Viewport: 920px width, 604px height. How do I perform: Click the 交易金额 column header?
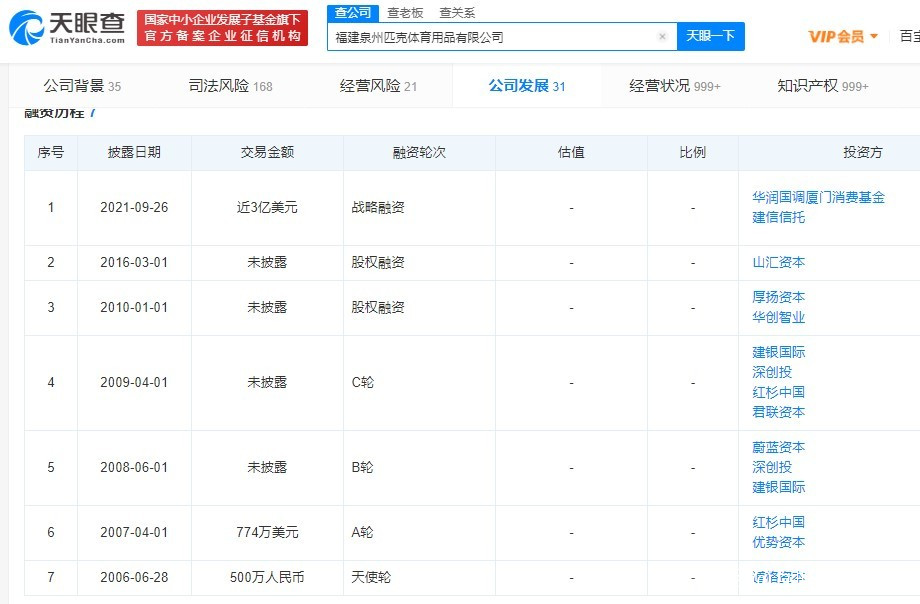(x=267, y=153)
